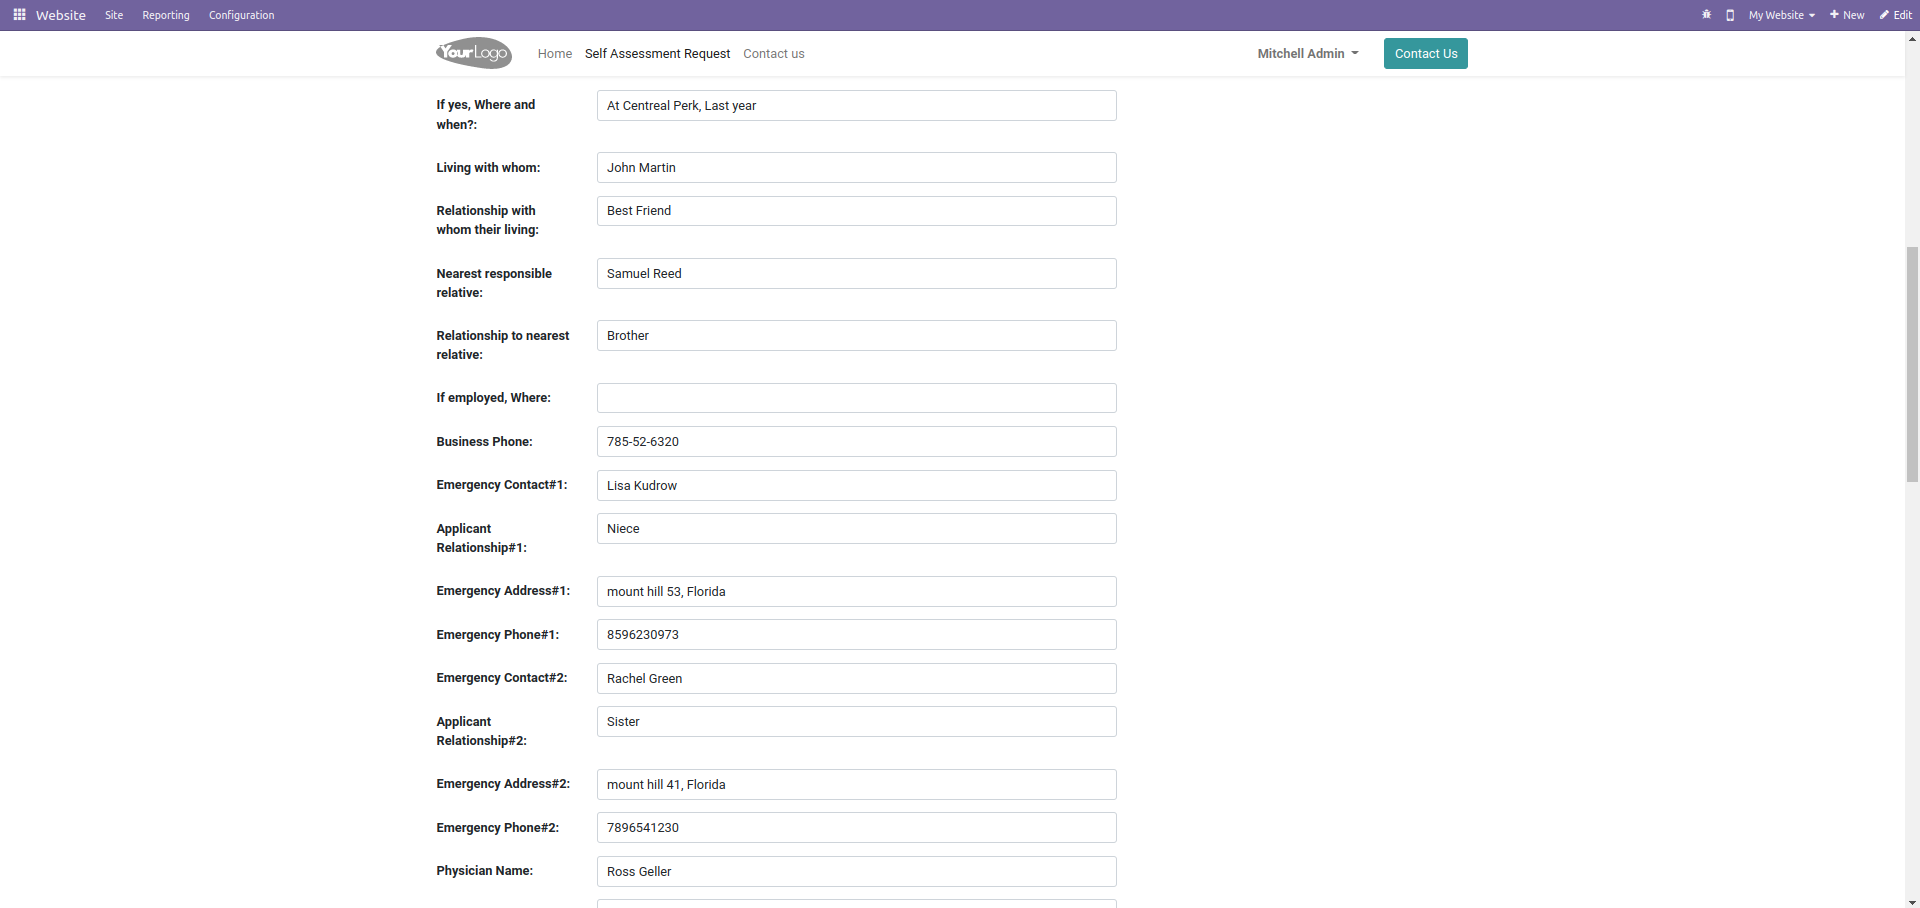
Task: Open the Site menu
Action: point(114,15)
